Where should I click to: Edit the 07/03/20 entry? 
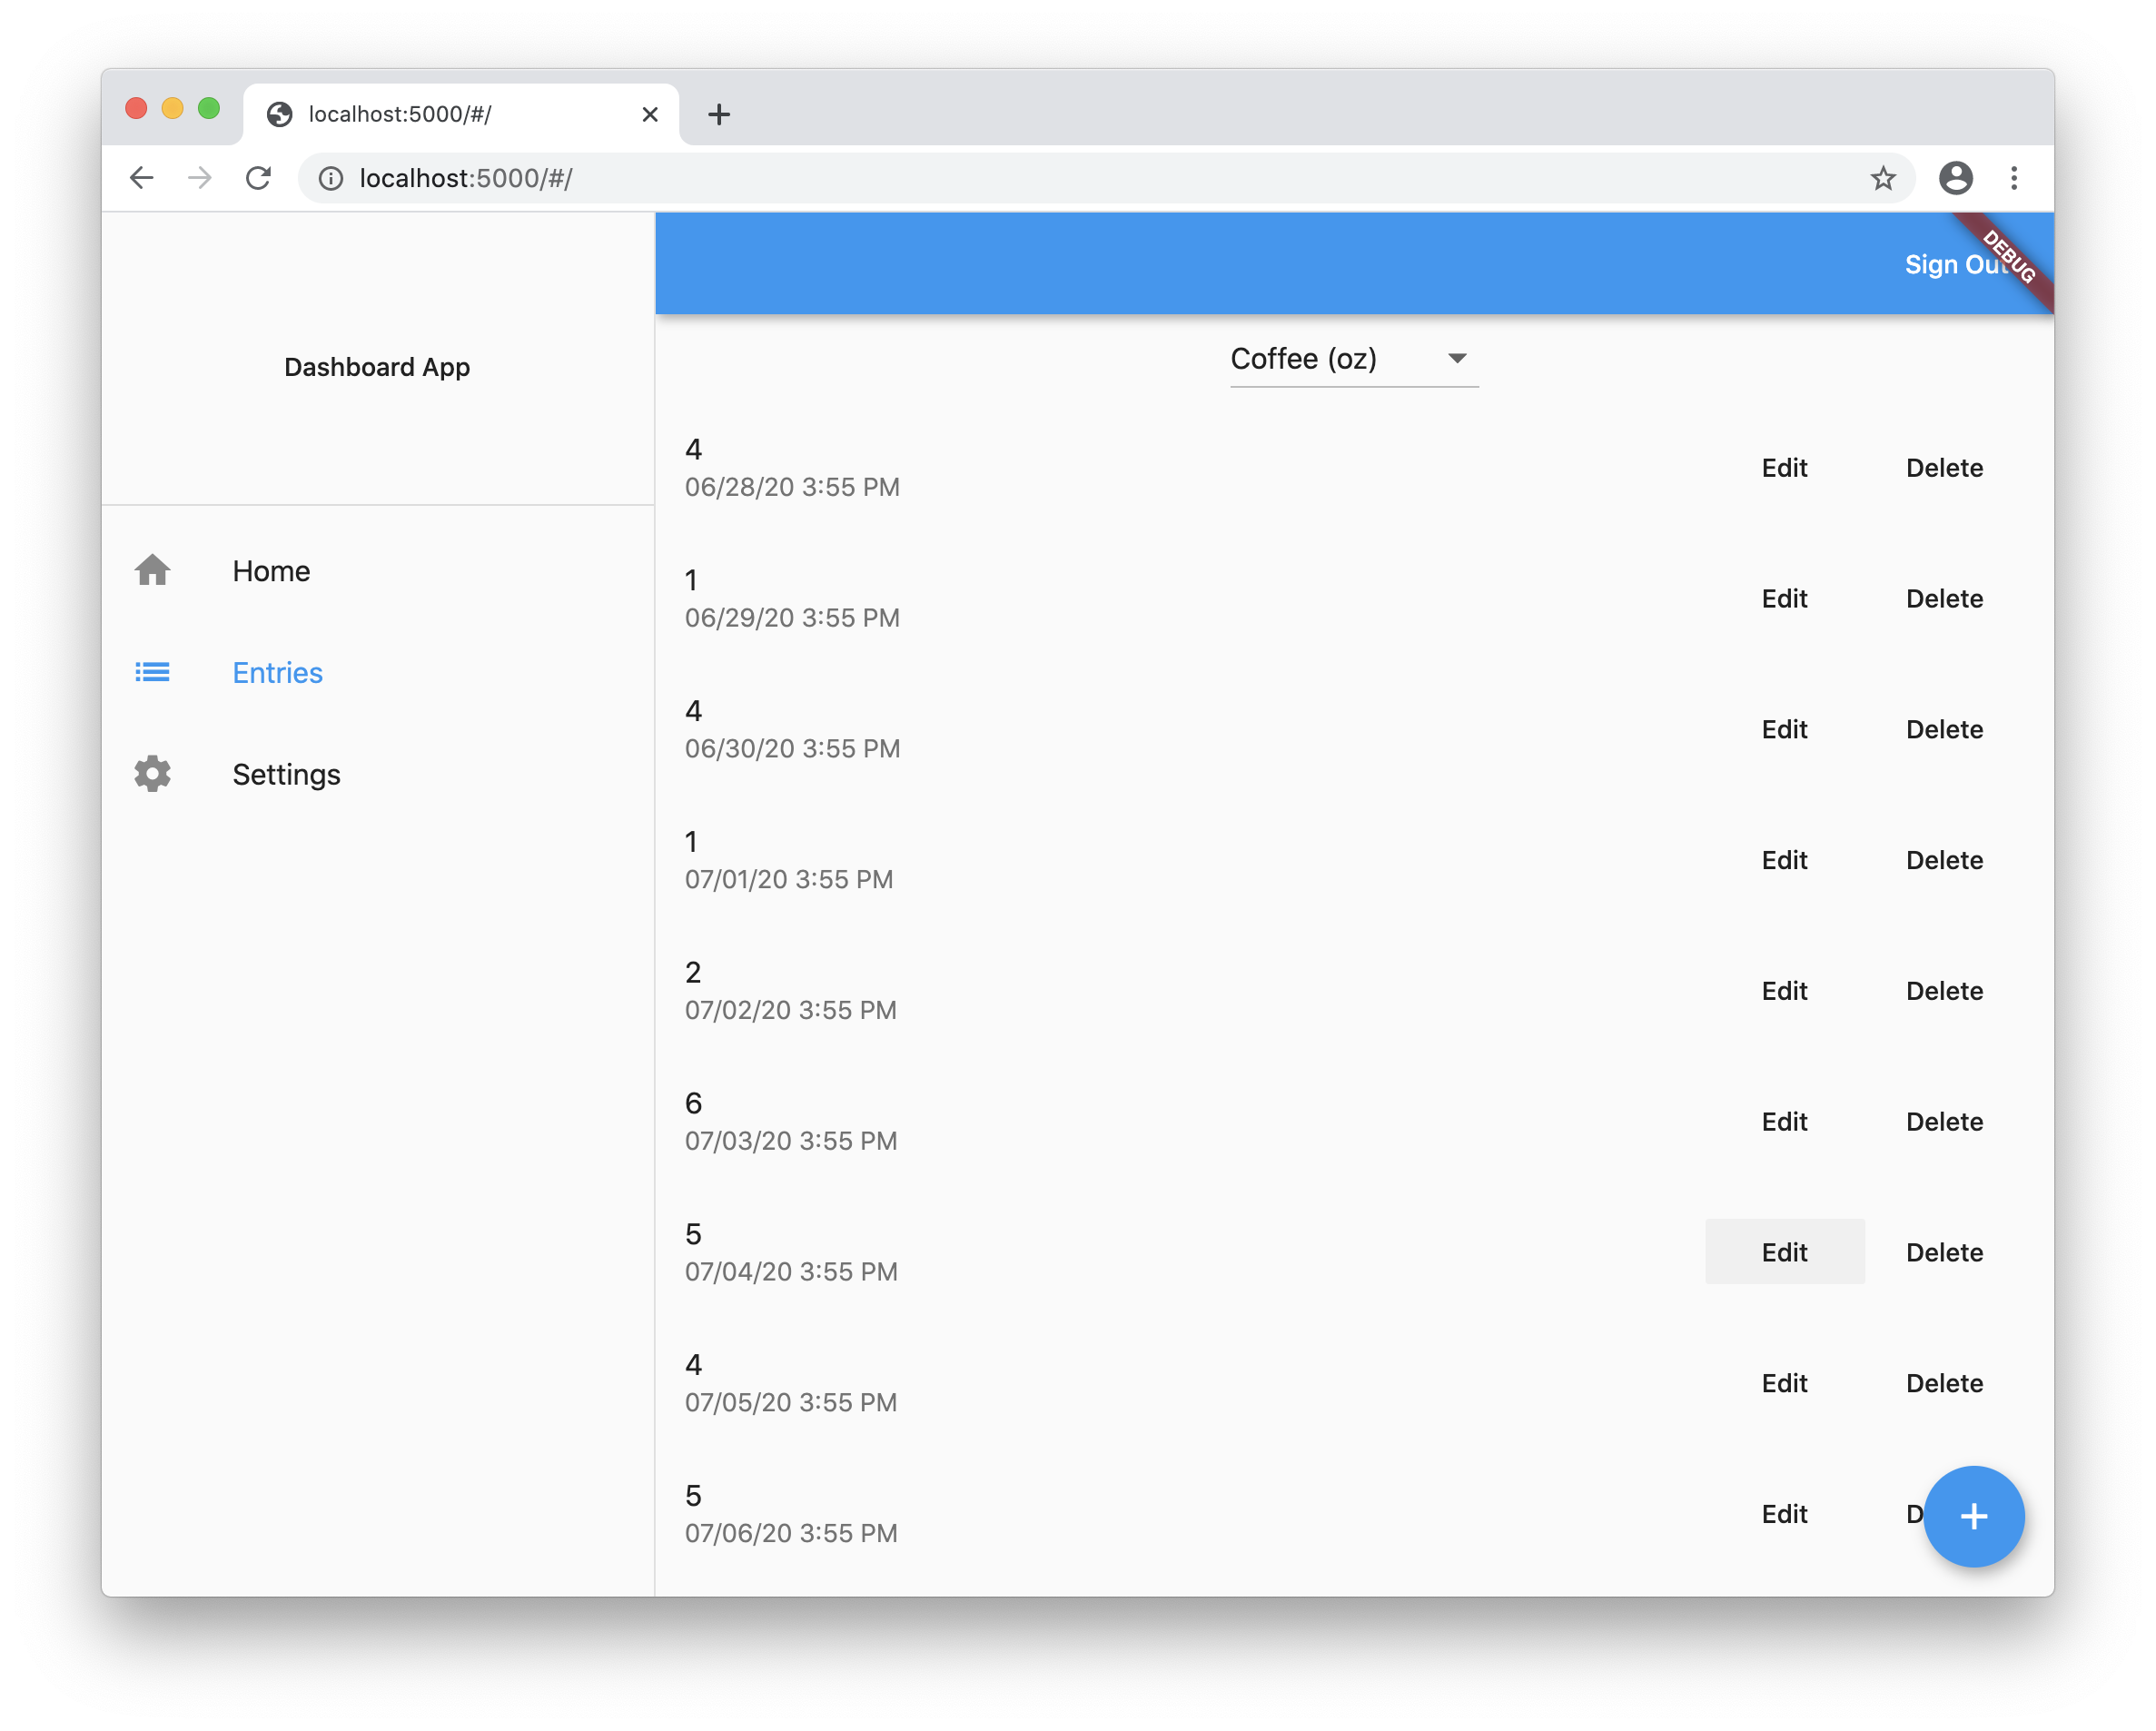[1784, 1122]
